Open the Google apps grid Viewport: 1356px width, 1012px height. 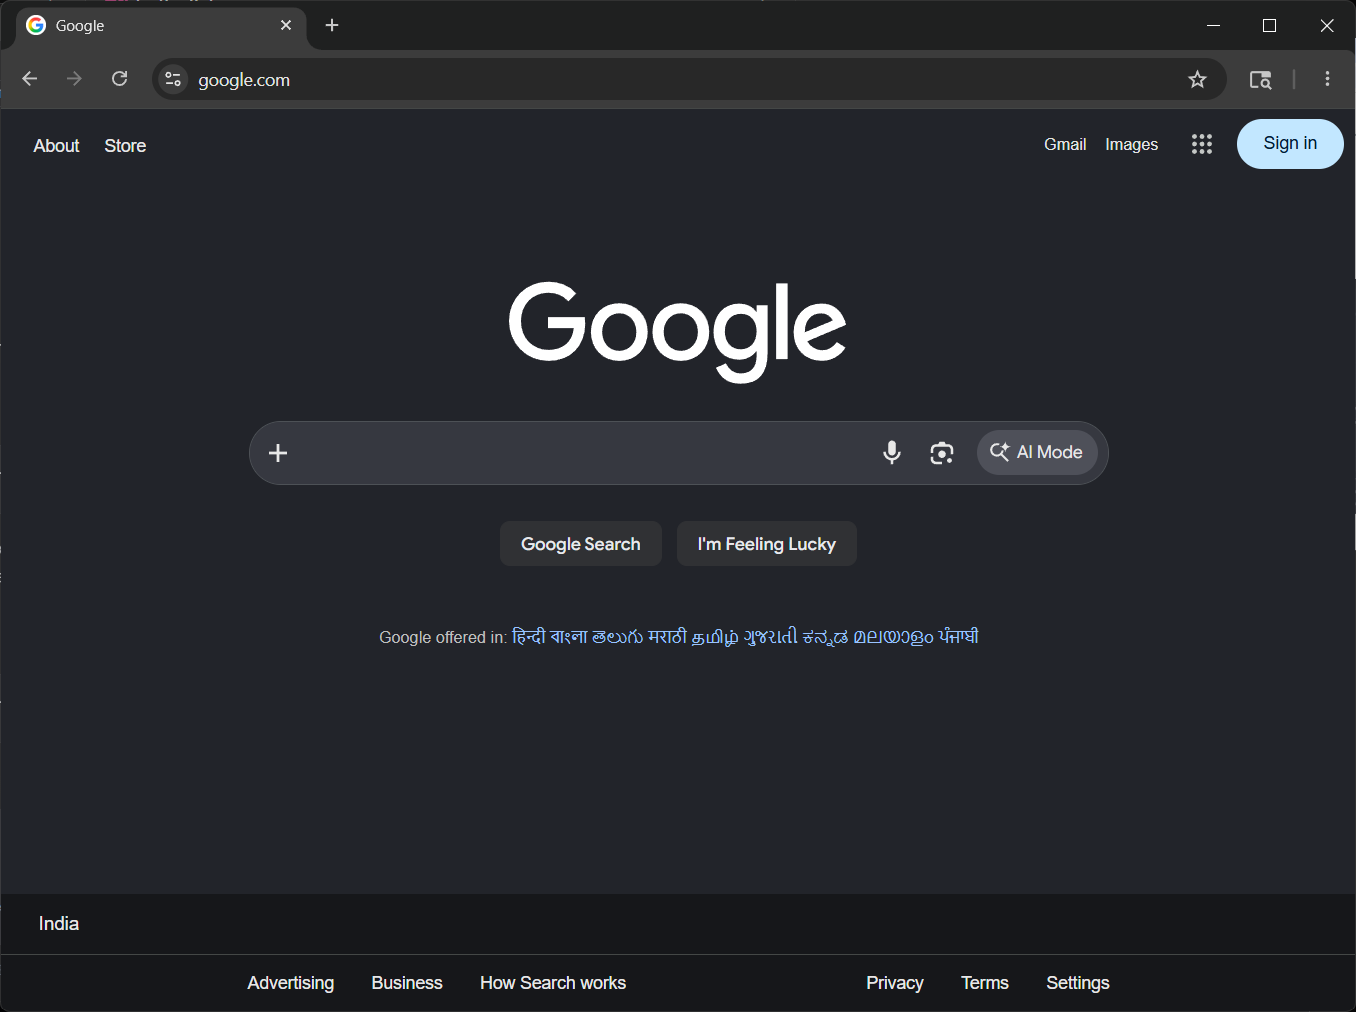[1202, 144]
